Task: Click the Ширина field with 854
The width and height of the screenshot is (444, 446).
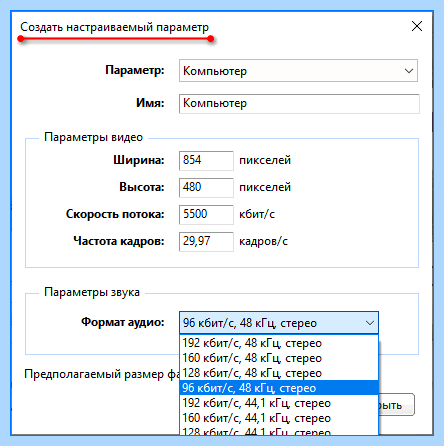Action: point(206,161)
